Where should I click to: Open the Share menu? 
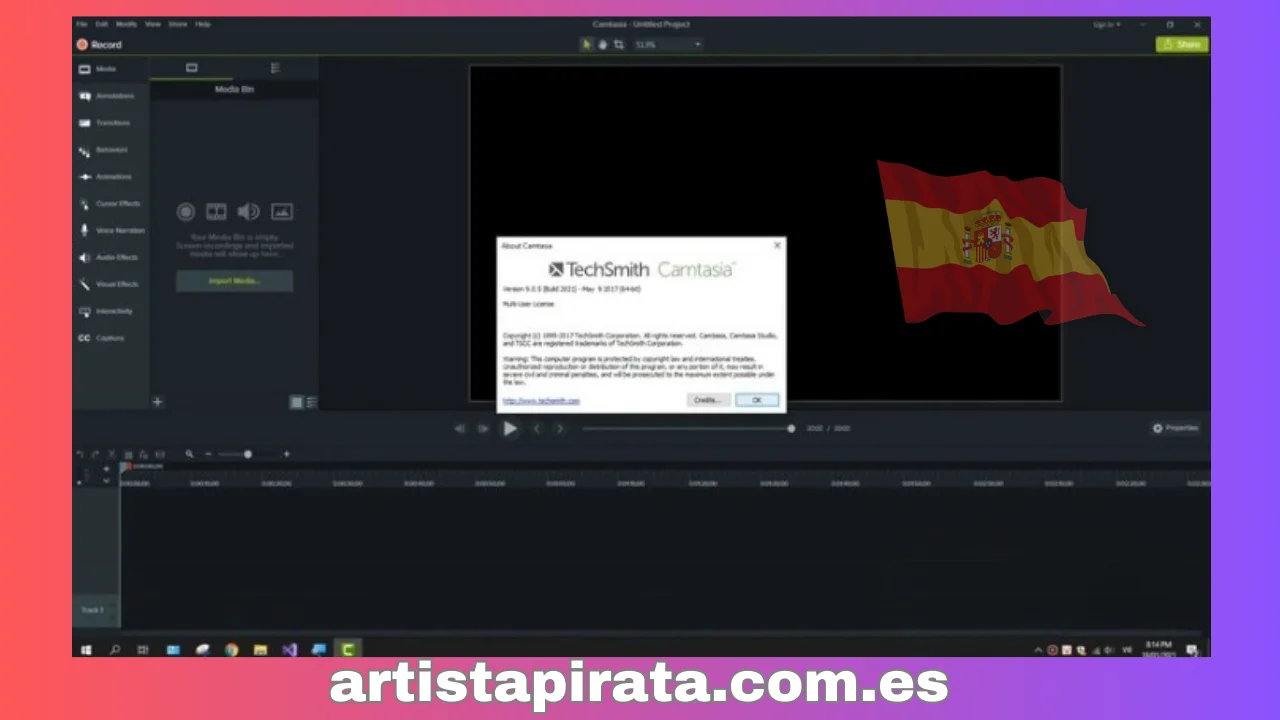click(x=178, y=24)
